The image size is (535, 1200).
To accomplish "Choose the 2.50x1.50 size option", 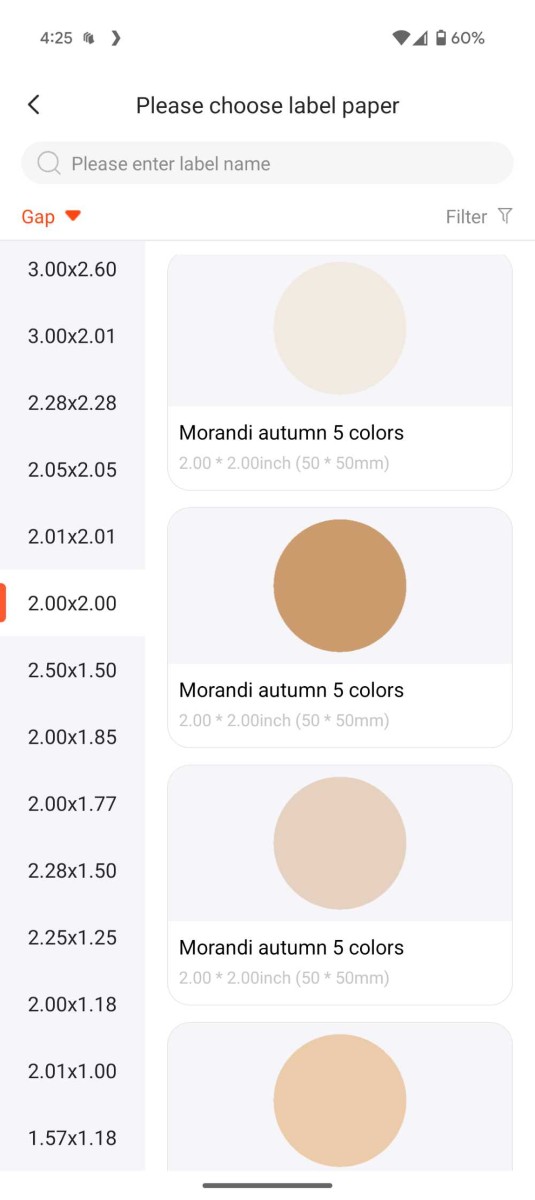I will click(x=72, y=670).
